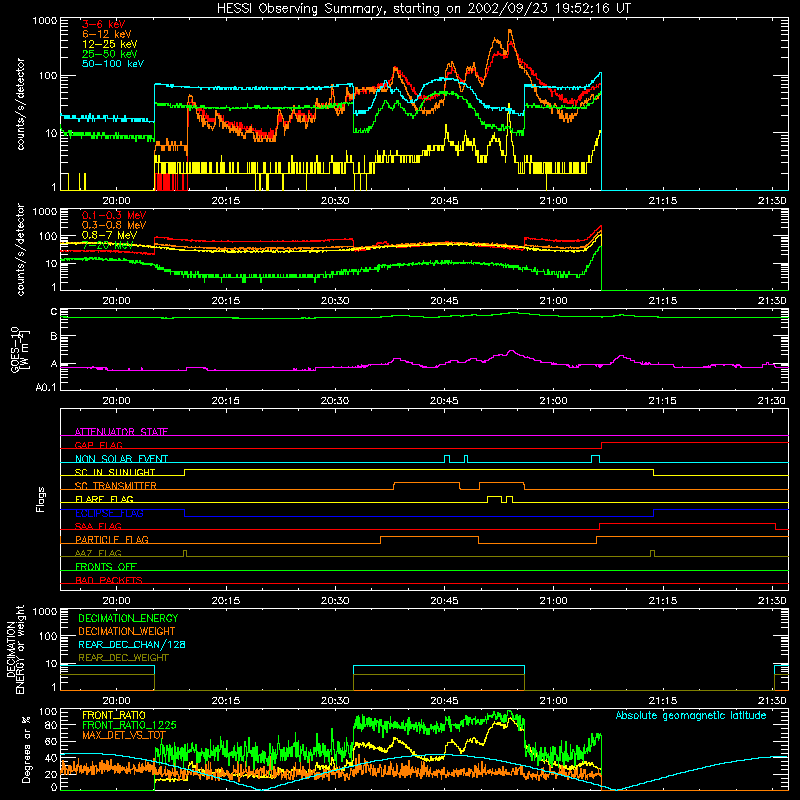Click the vertical Flags axis label
The width and height of the screenshot is (800, 800).
41,499
